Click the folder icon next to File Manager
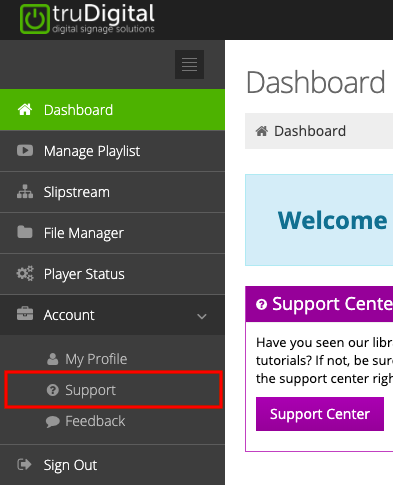The image size is (393, 485). coord(25,232)
